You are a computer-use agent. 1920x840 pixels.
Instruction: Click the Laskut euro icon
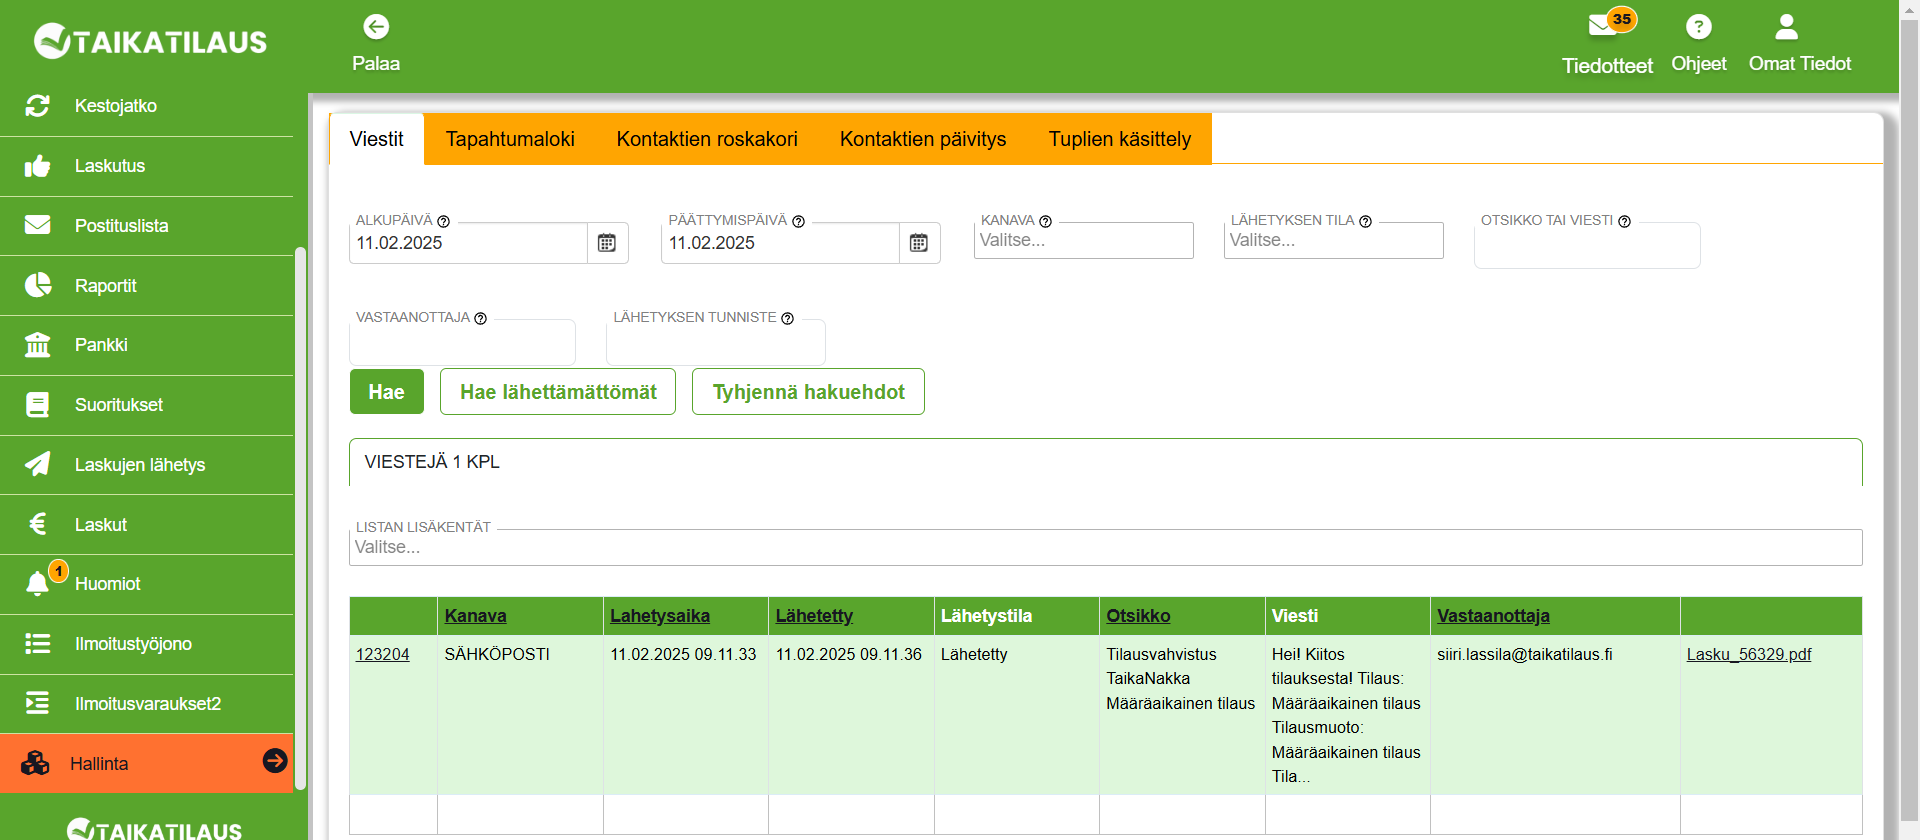click(38, 524)
